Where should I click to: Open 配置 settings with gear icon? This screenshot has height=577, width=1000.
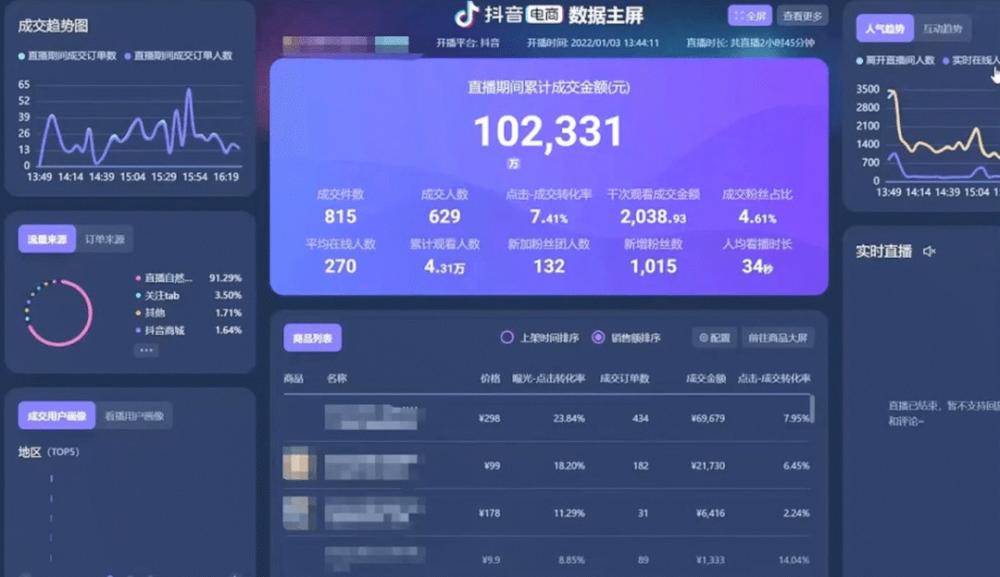click(x=714, y=338)
